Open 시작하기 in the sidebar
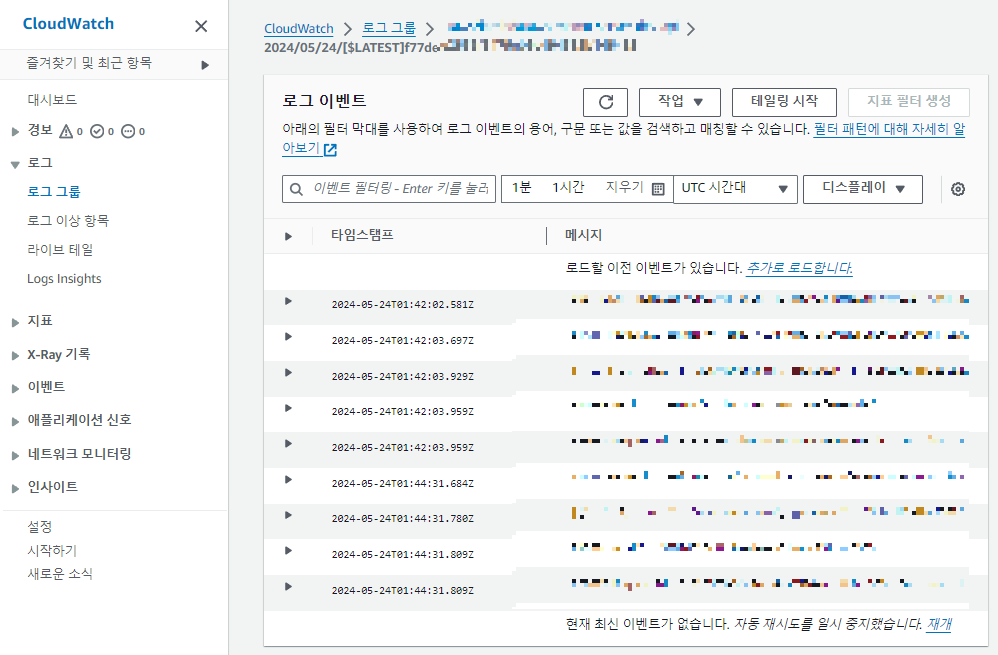Image resolution: width=998 pixels, height=655 pixels. [x=52, y=551]
